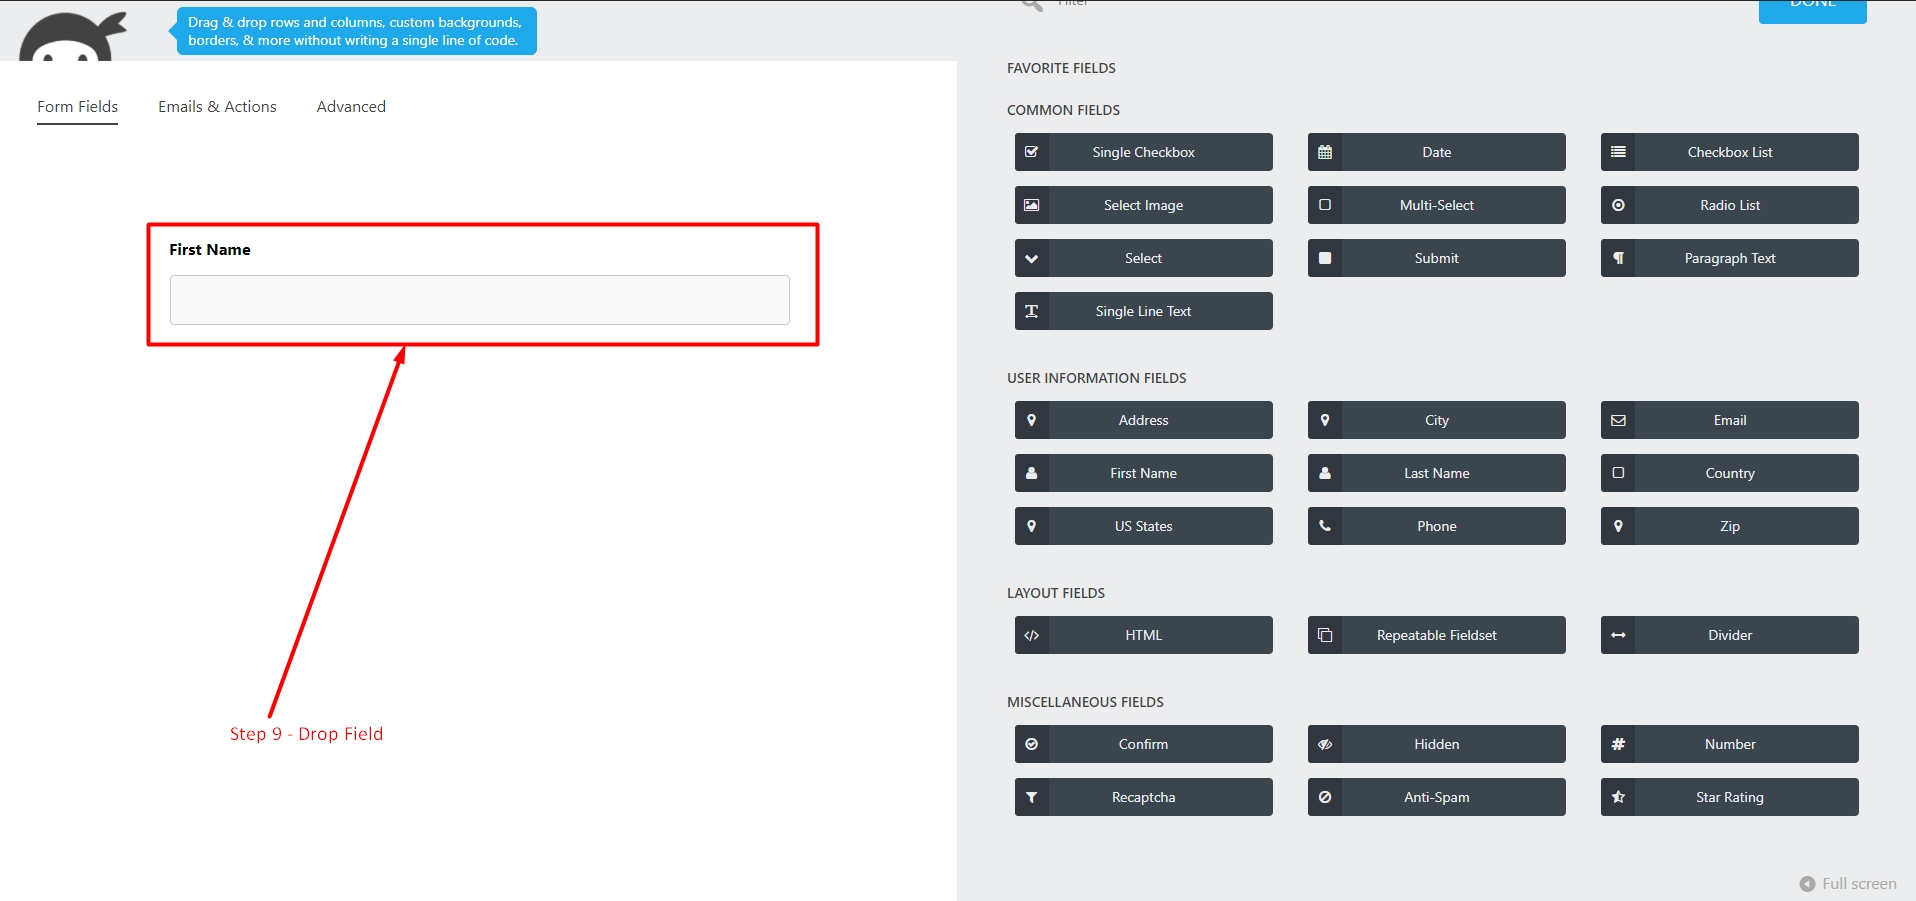Image resolution: width=1916 pixels, height=901 pixels.
Task: Click the chevron icon on Select field
Action: pos(1031,258)
